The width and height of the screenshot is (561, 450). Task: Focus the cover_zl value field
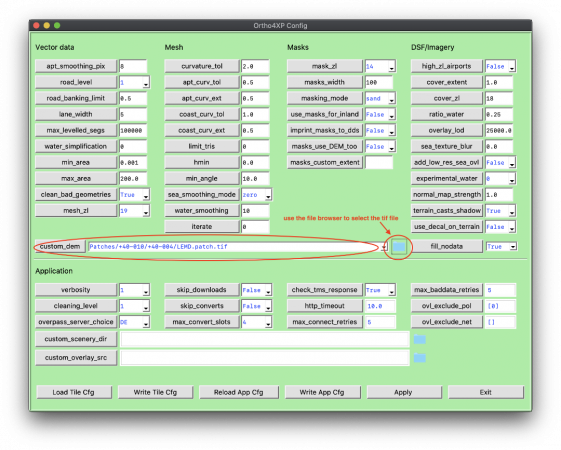click(499, 98)
